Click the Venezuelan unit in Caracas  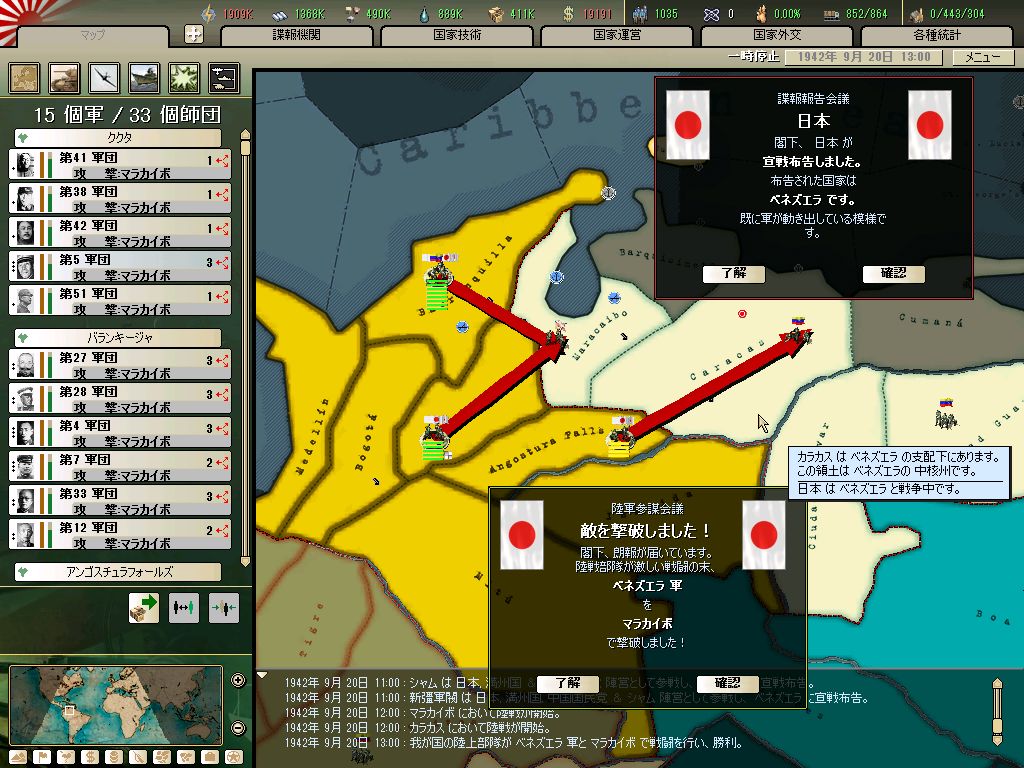pyautogui.click(x=797, y=333)
